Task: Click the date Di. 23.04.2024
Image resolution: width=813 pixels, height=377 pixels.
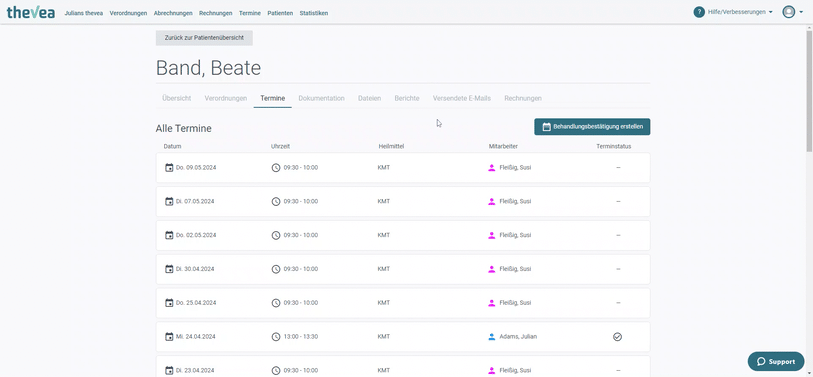Action: pos(195,370)
